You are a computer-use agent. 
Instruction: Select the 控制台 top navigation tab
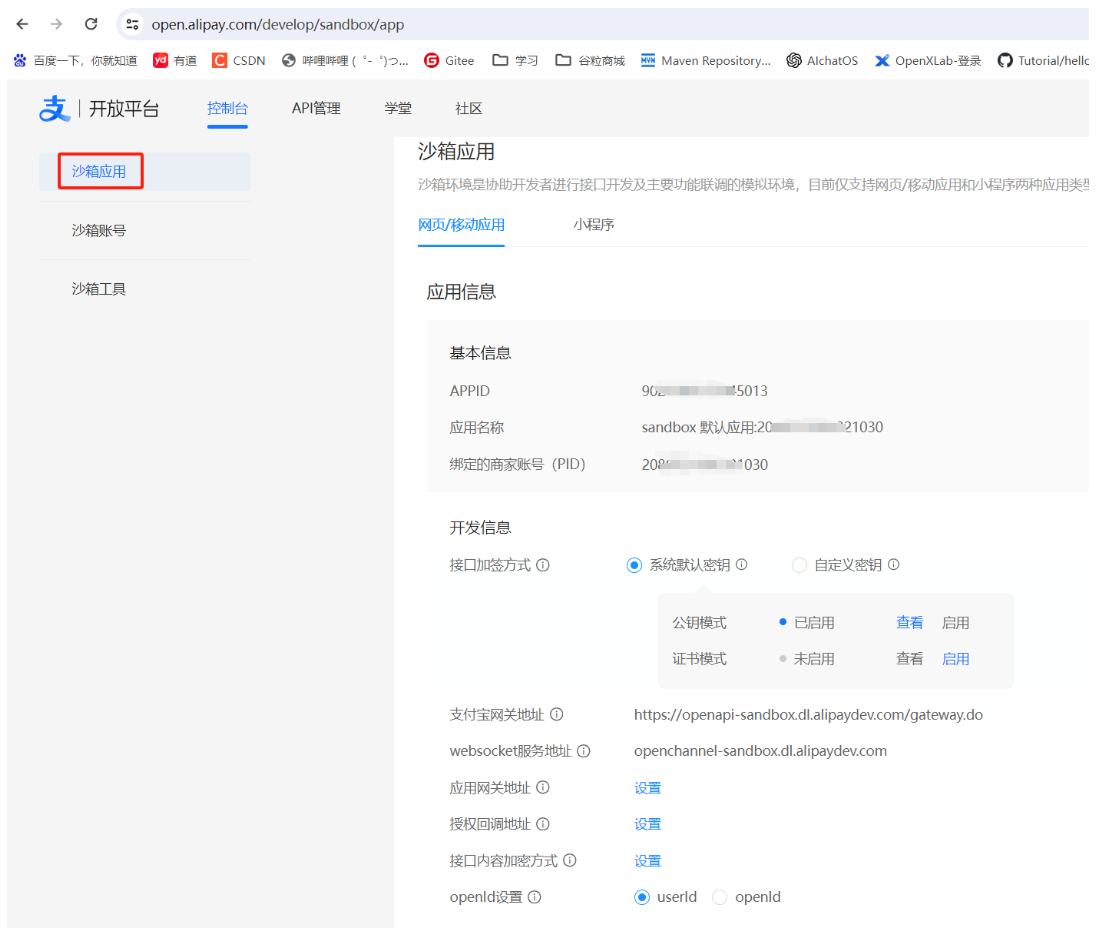pyautogui.click(x=227, y=108)
